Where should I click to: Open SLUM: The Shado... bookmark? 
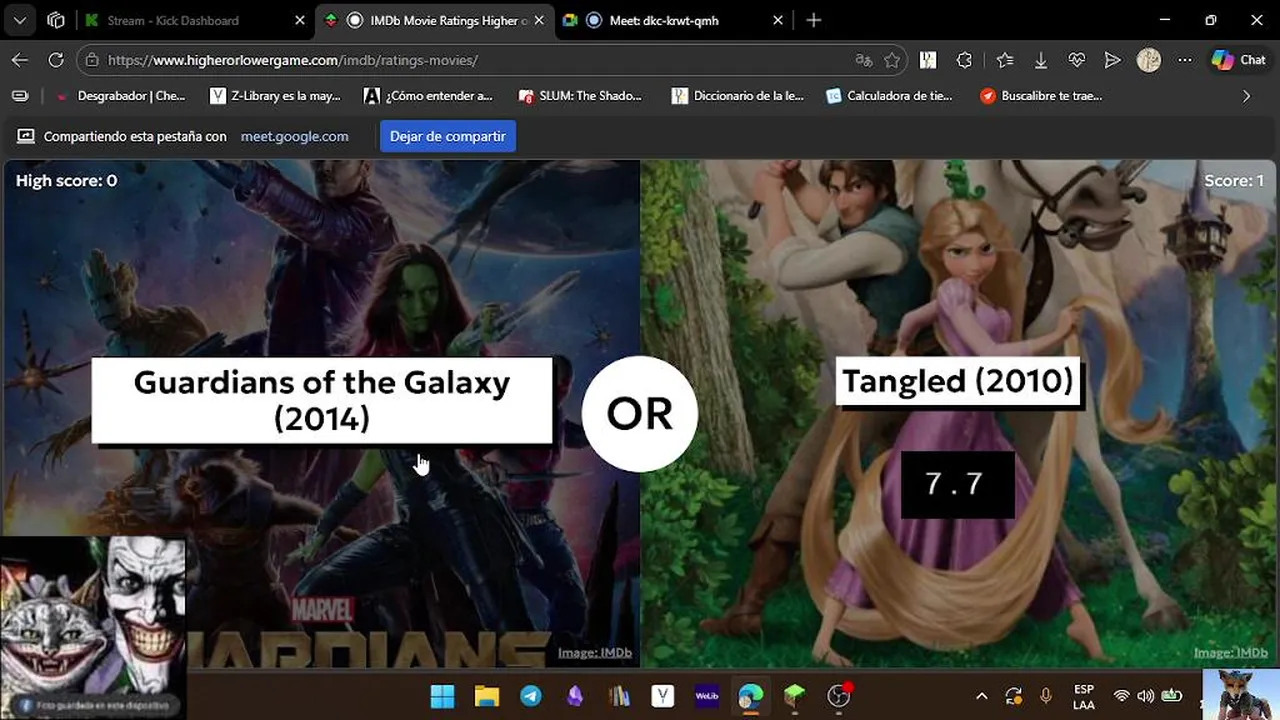pyautogui.click(x=580, y=96)
